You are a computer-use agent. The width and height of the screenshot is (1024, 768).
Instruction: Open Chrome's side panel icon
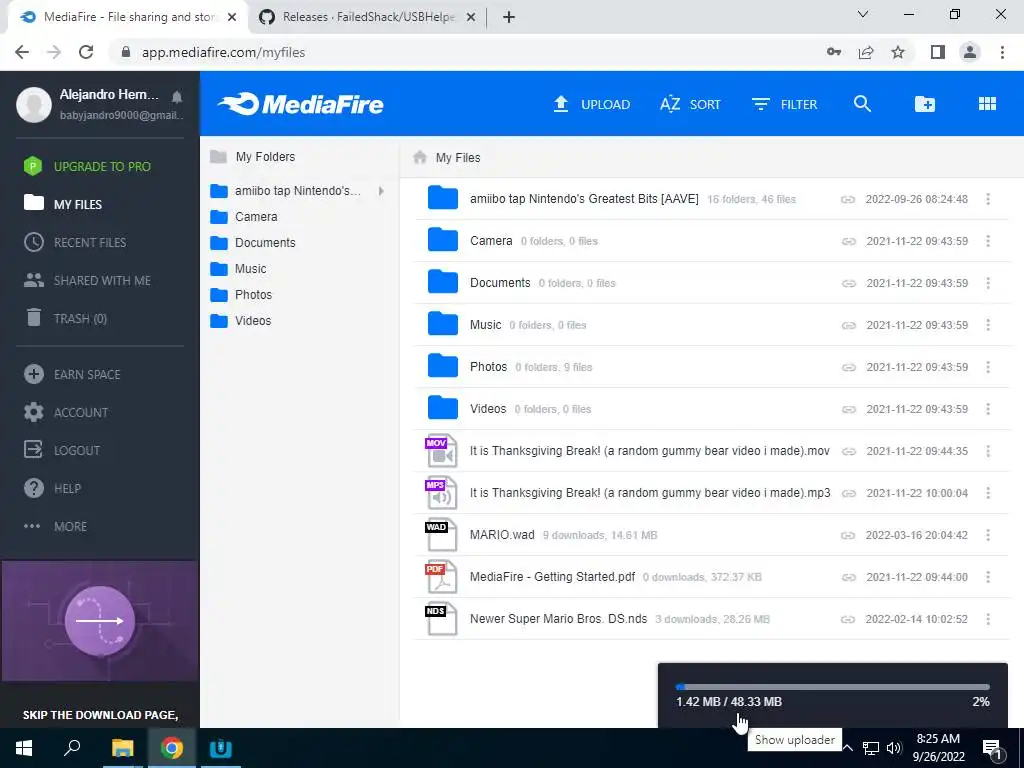click(938, 52)
